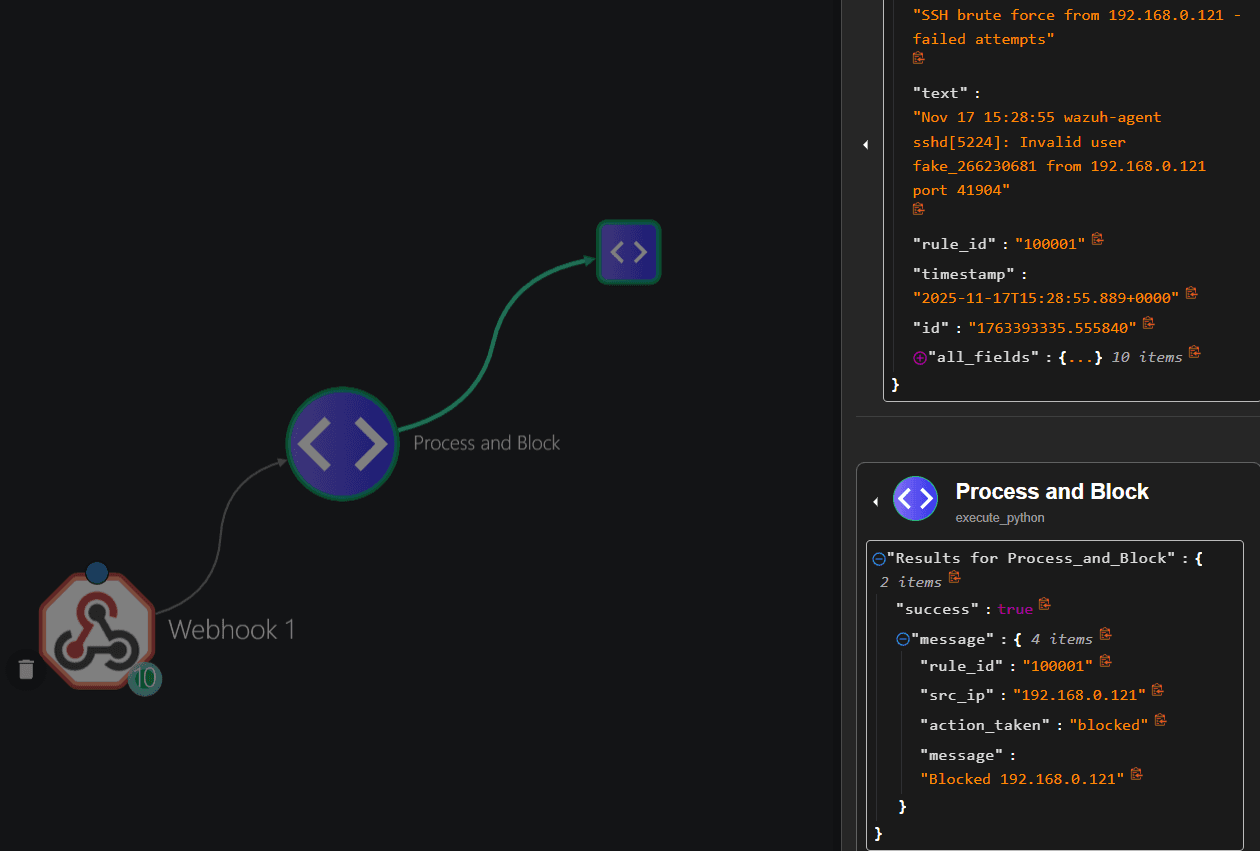This screenshot has width=1260, height=851.
Task: Expand the all_fields object
Action: tap(920, 357)
